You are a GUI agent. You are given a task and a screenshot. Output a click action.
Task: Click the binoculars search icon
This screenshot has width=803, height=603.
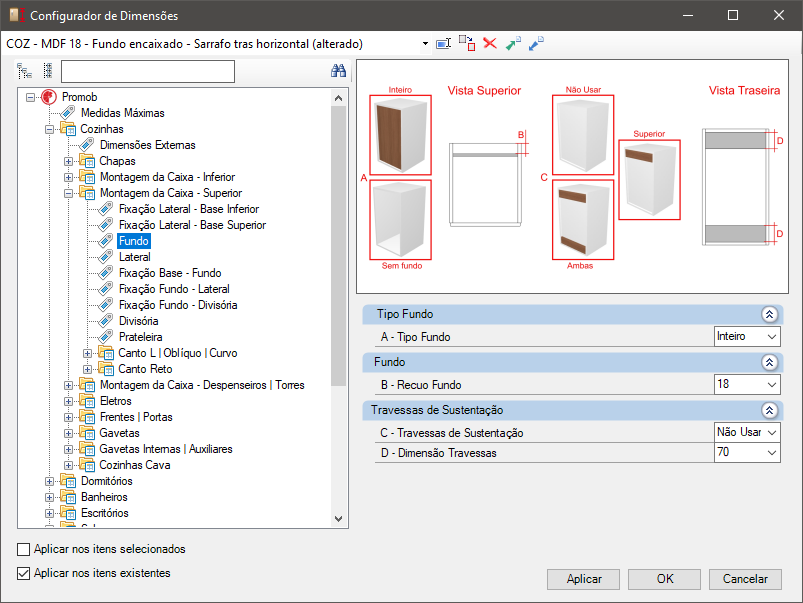pos(338,71)
